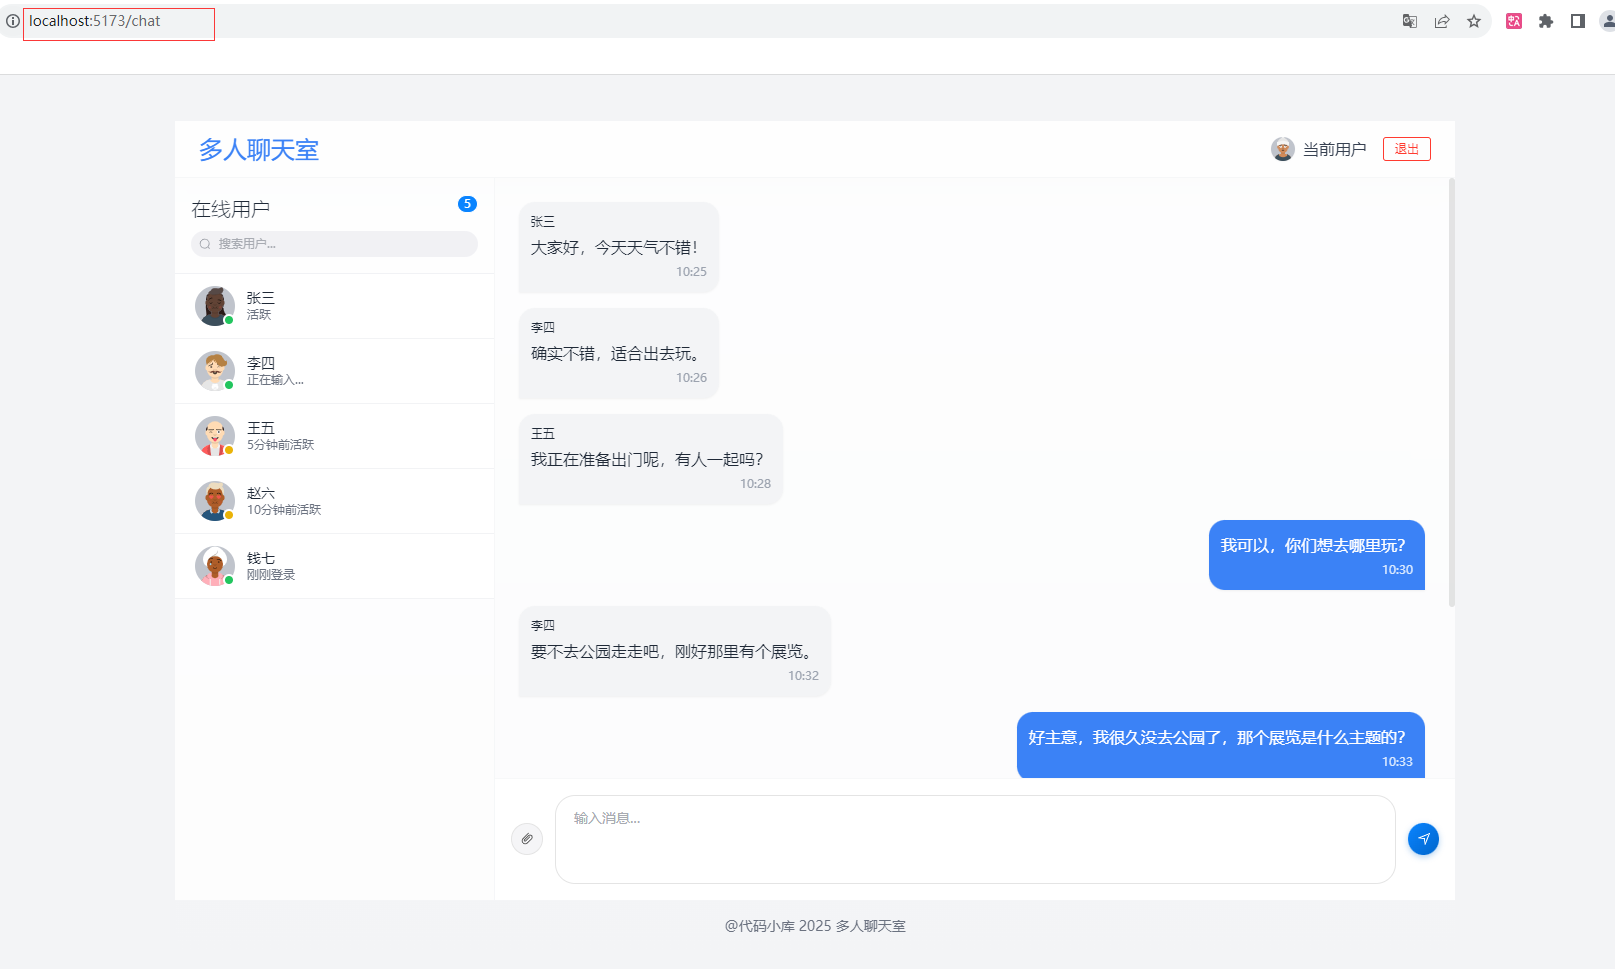This screenshot has width=1615, height=969.
Task: Bookmark this page with the star icon
Action: coord(1474,21)
